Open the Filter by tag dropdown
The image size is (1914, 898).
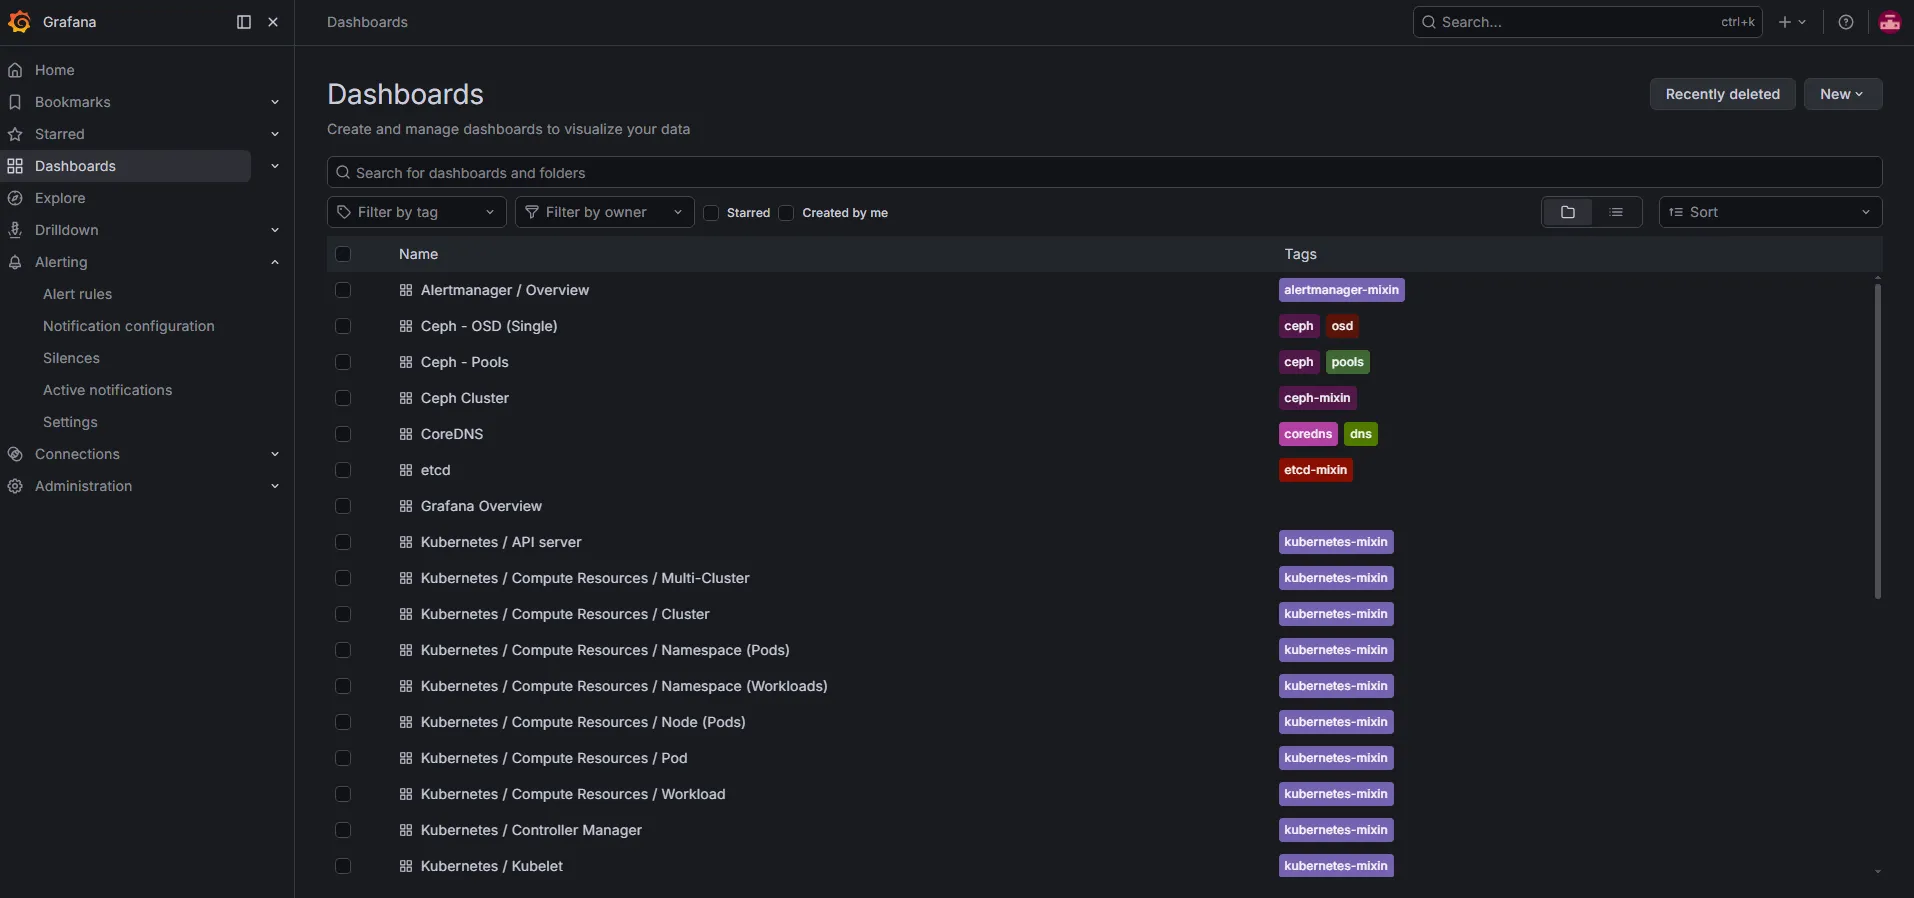point(416,212)
